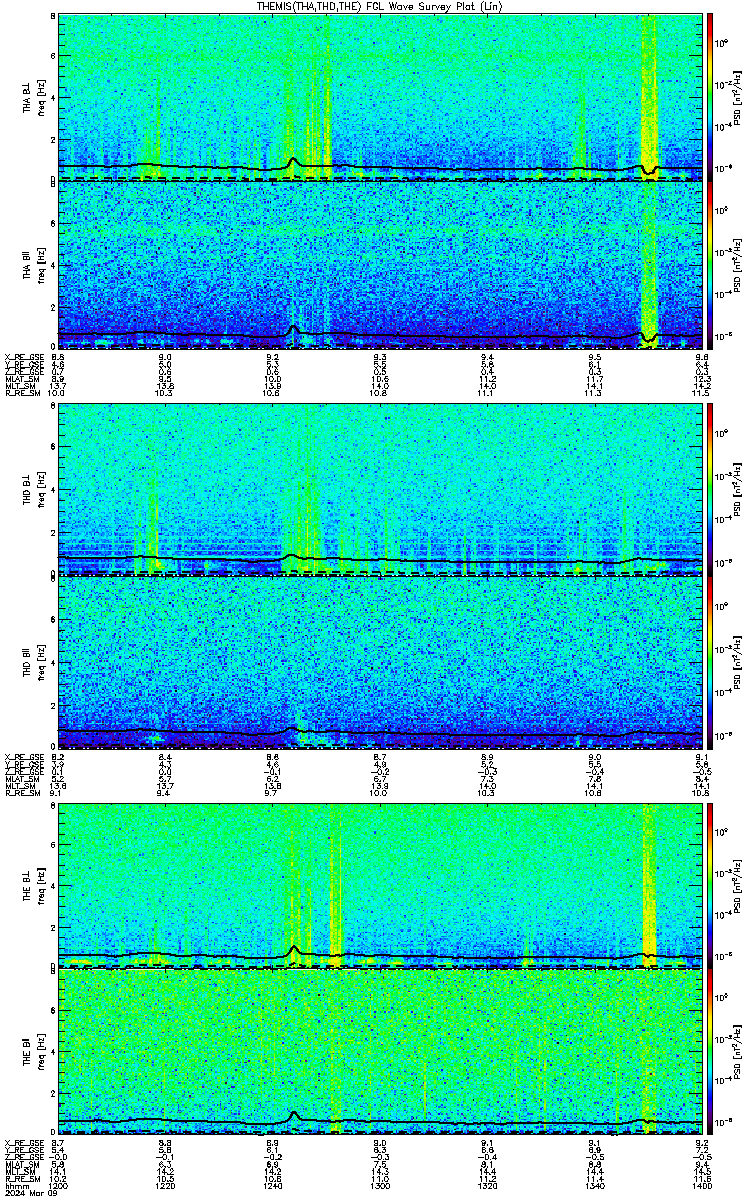Click the 'THE B∥ freq [Hz]' axis label
Image resolution: width=750 pixels, height=1200 pixels.
[33, 1052]
